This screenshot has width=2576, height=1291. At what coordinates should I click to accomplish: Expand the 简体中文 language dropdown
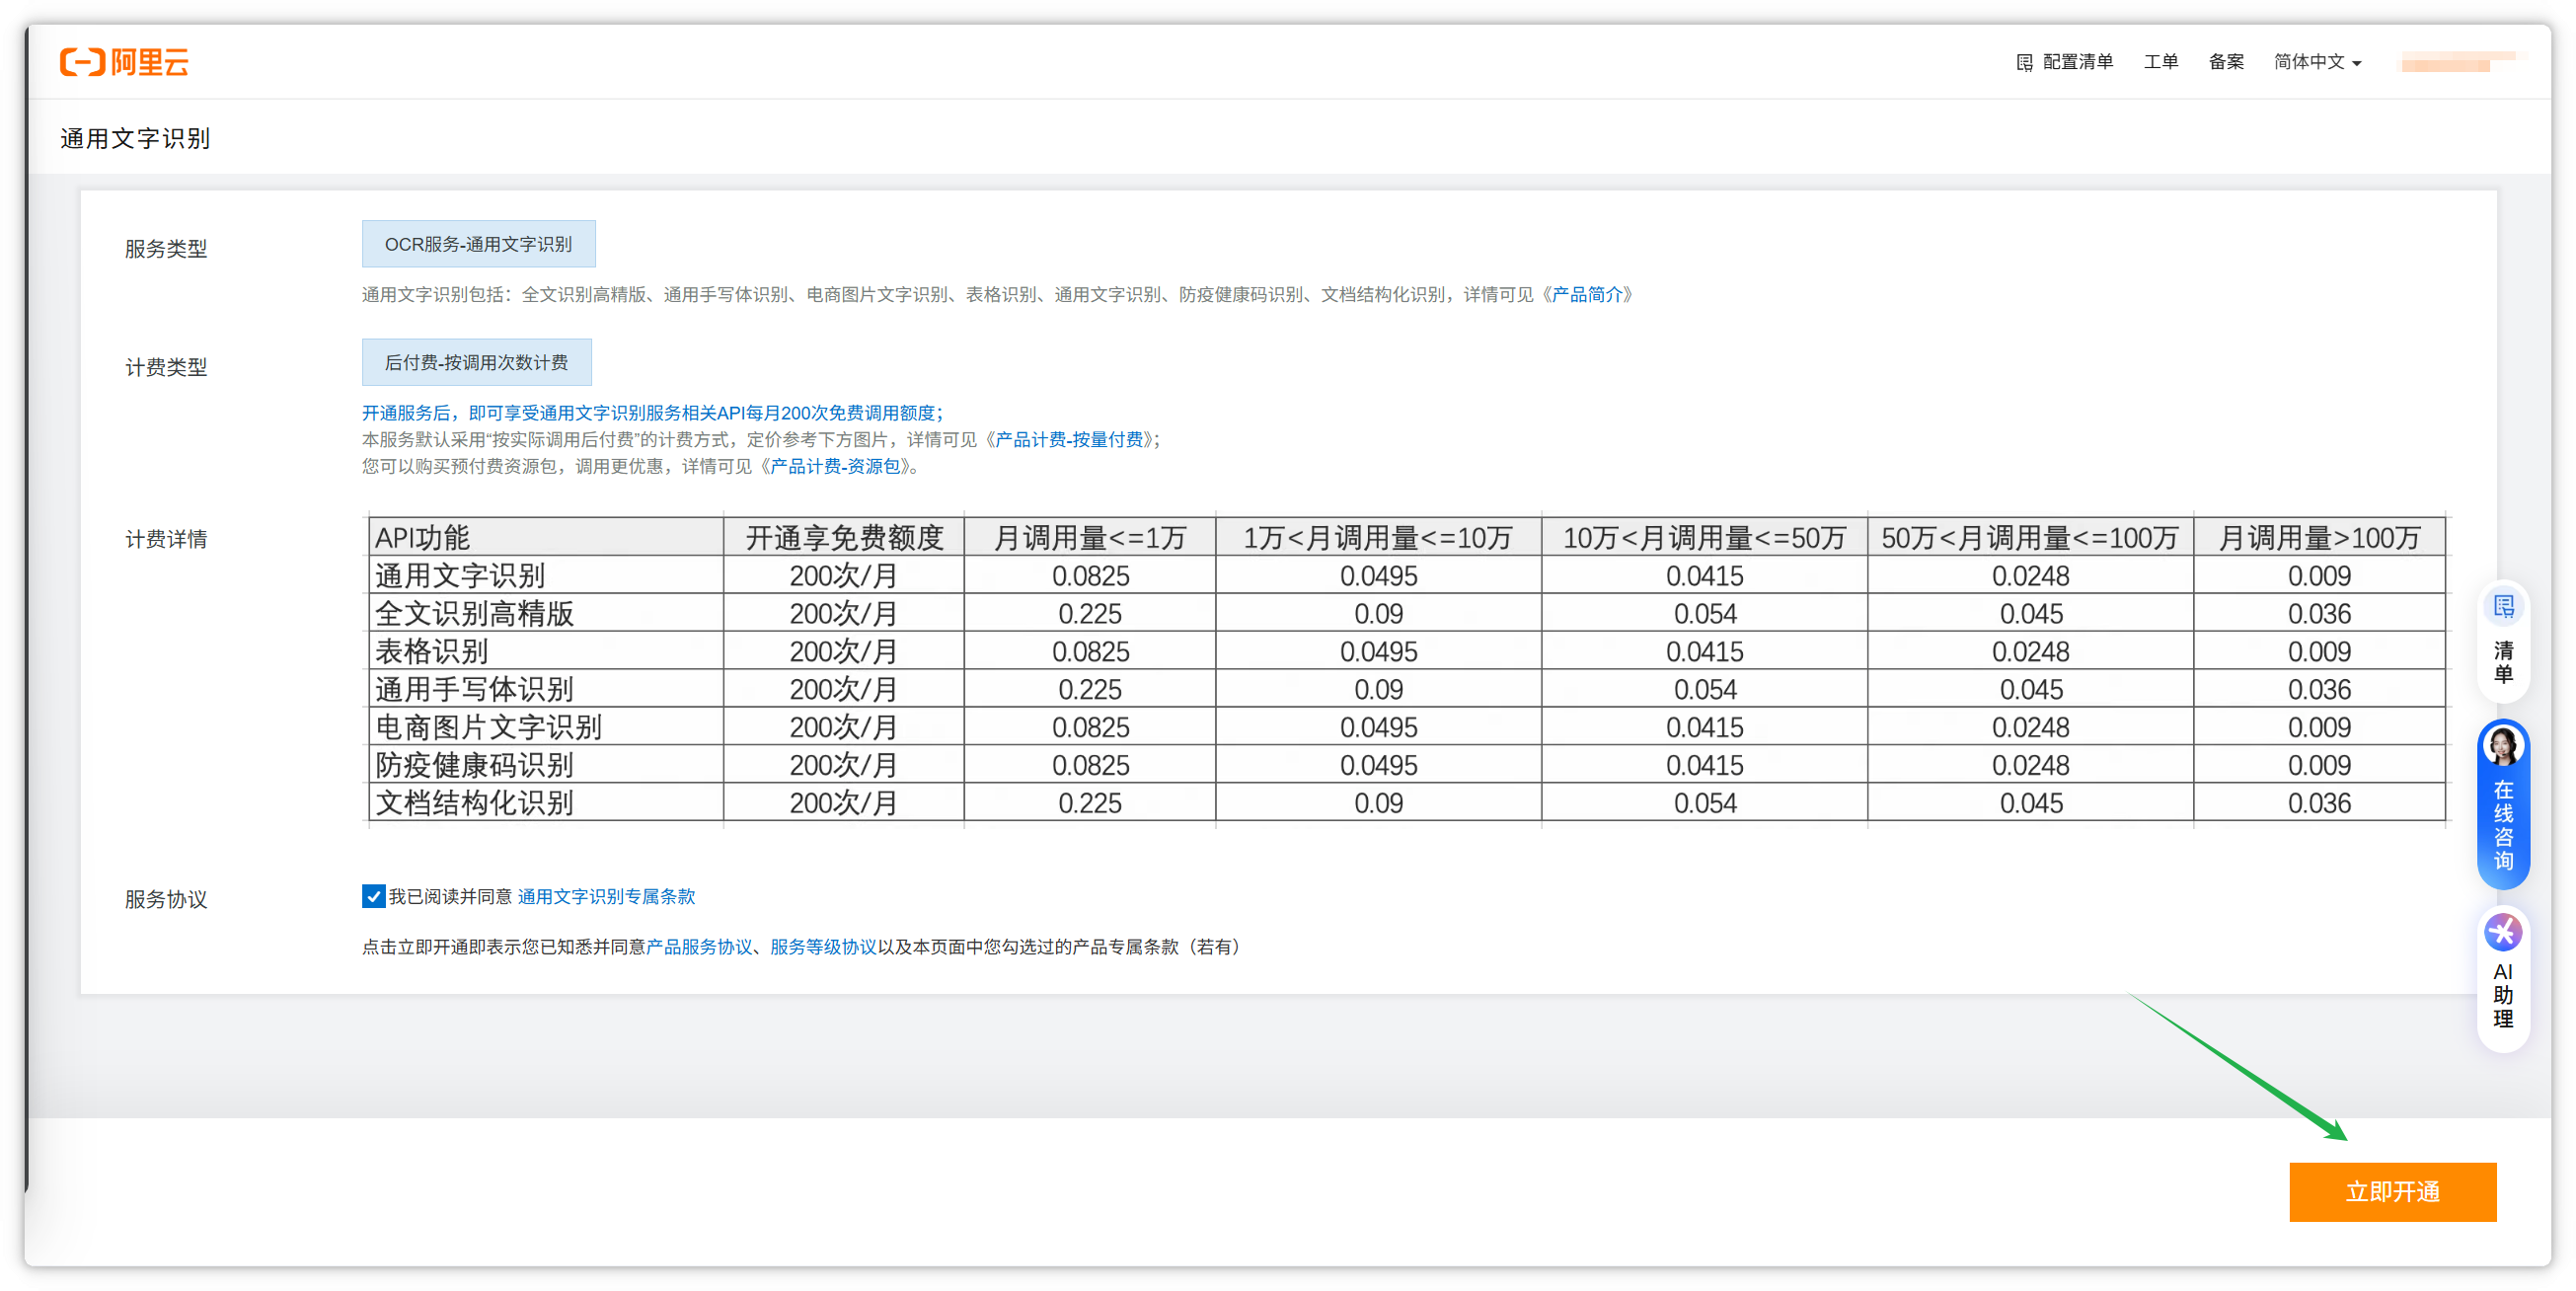click(2317, 62)
